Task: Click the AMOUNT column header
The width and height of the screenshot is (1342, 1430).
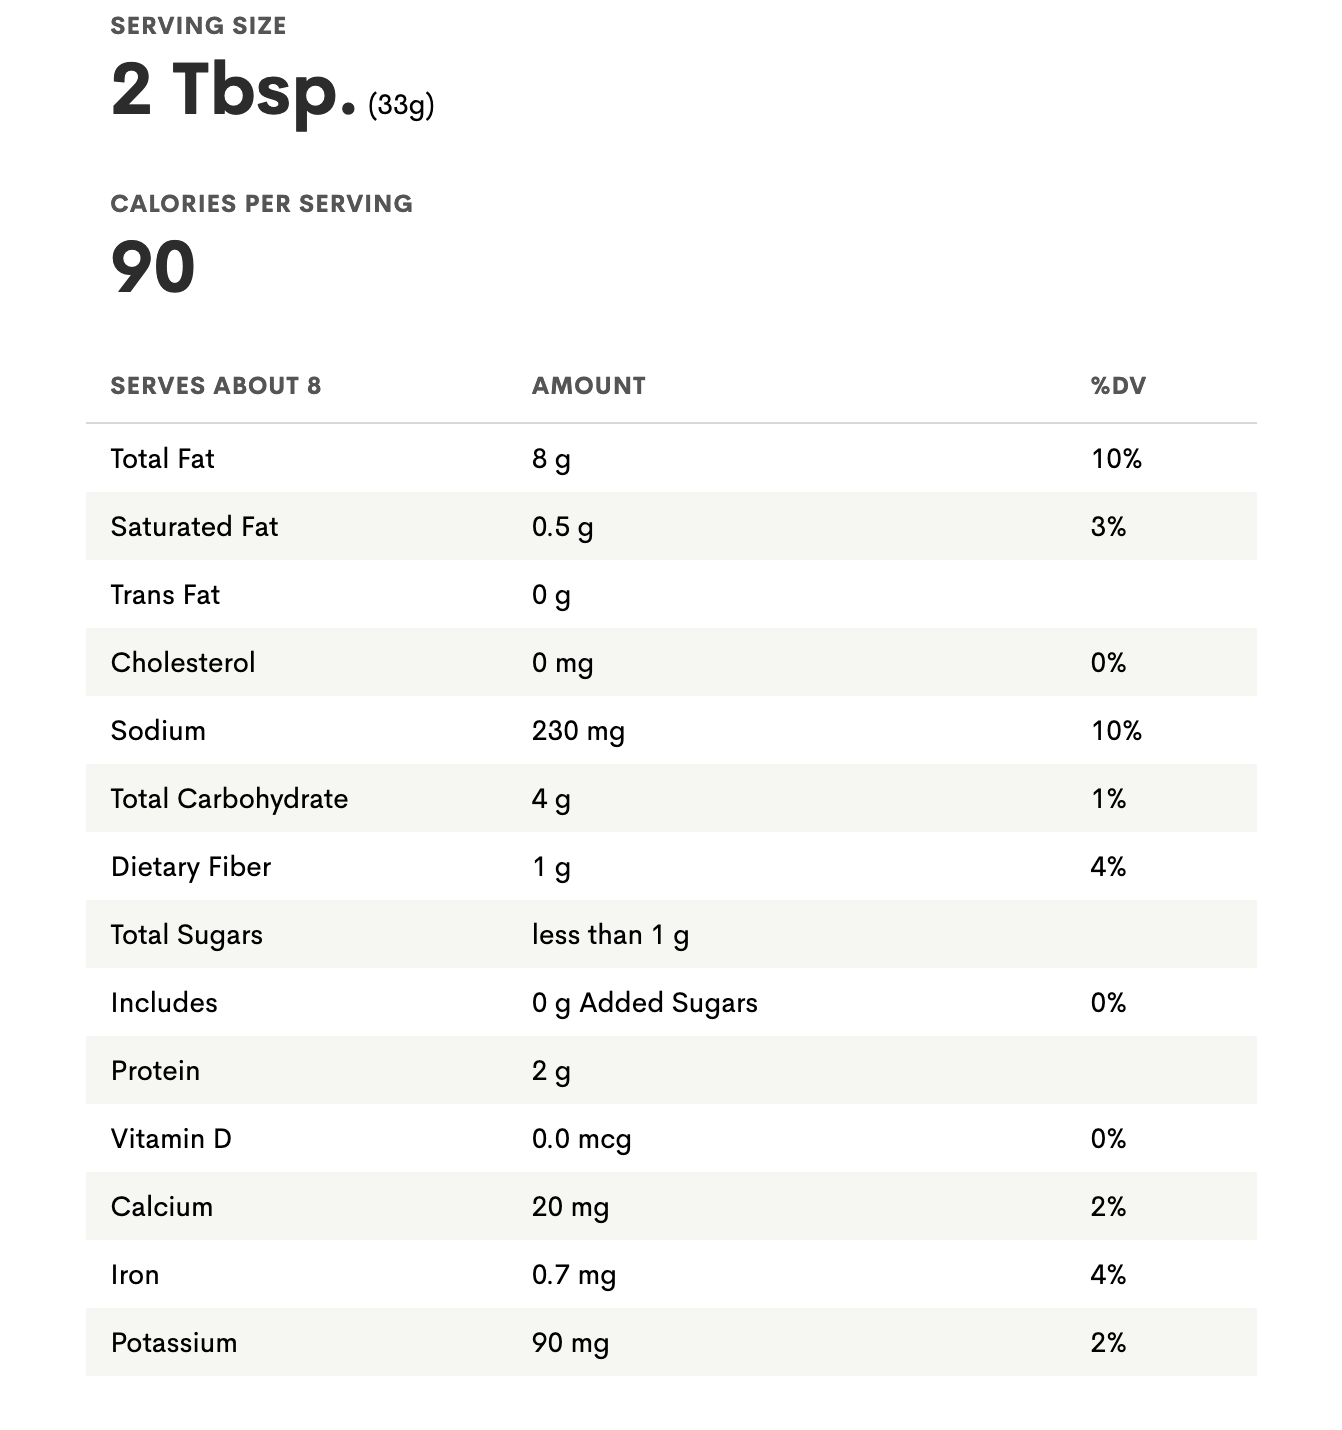Action: coord(589,386)
